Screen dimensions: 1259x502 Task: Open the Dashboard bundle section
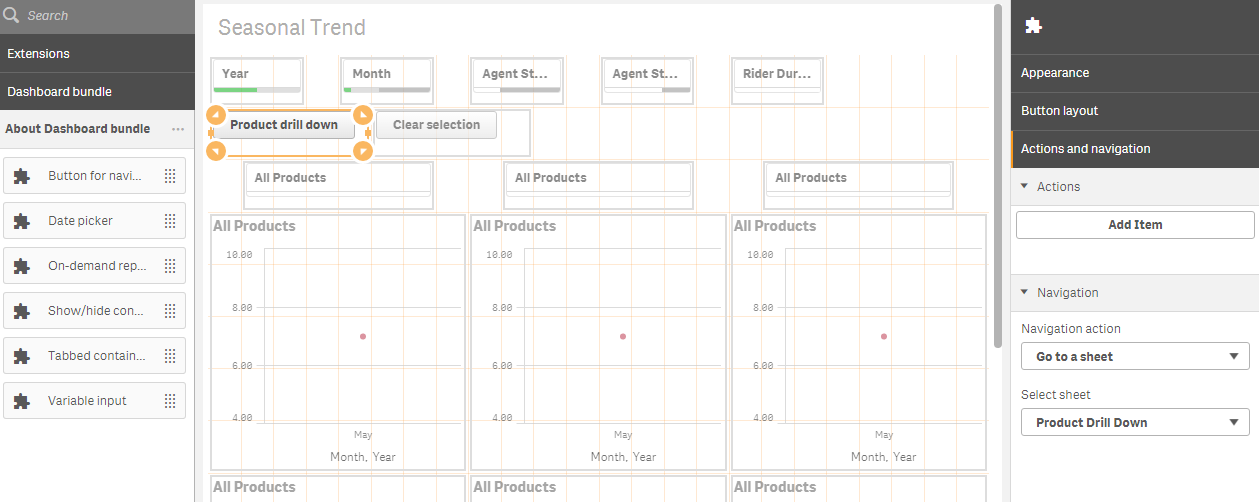(97, 91)
